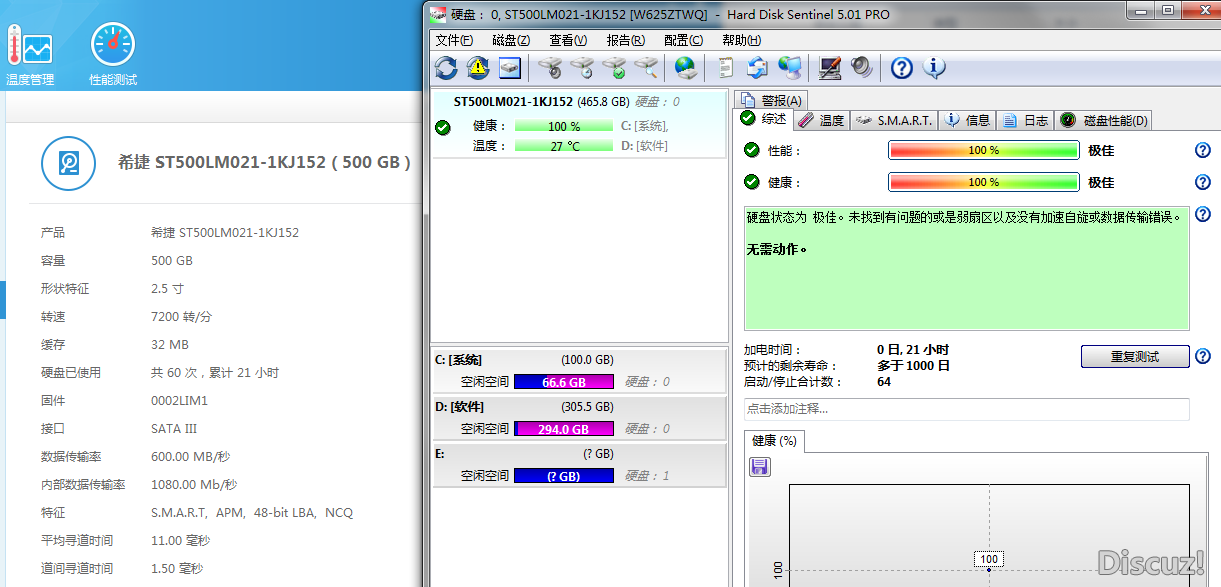Screen dimensions: 1221x587
Task: Click the 点击添加注释 comment input field
Action: tap(966, 409)
